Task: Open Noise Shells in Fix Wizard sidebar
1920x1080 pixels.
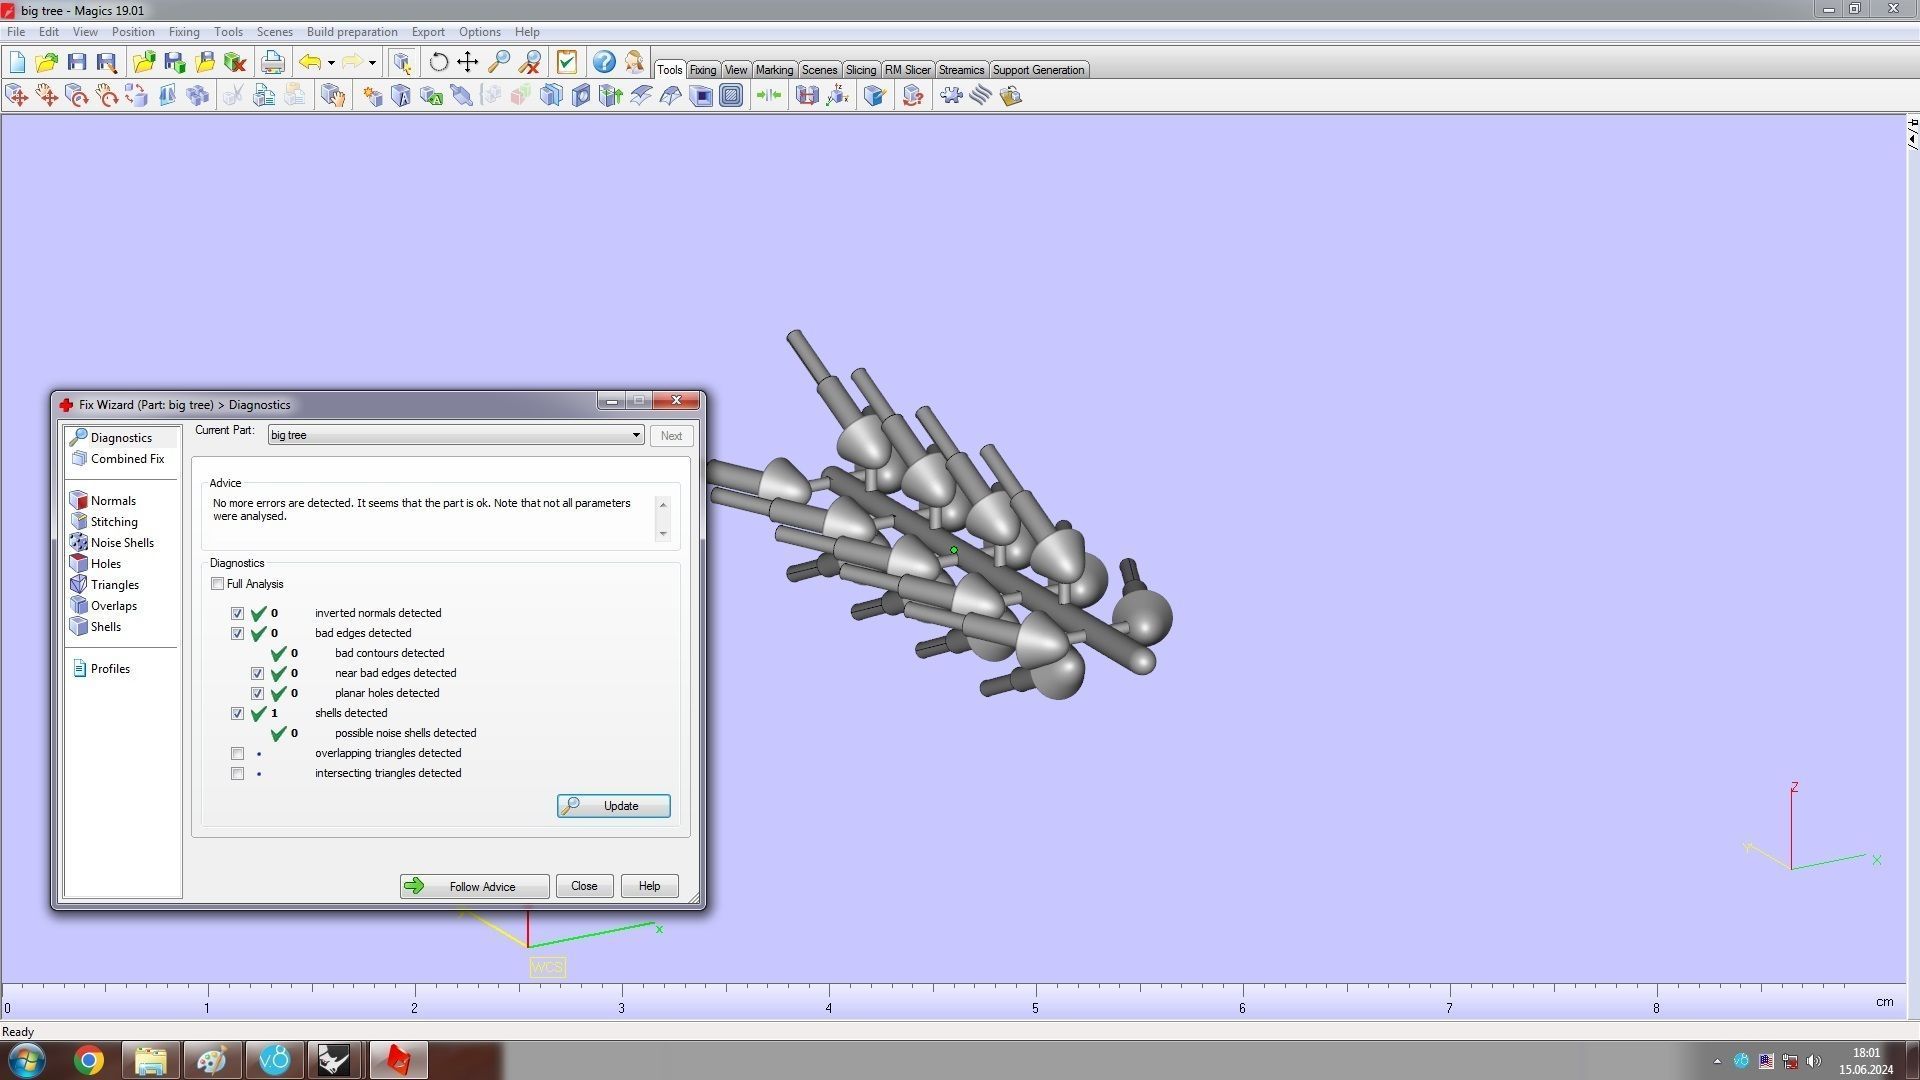Action: click(x=122, y=543)
